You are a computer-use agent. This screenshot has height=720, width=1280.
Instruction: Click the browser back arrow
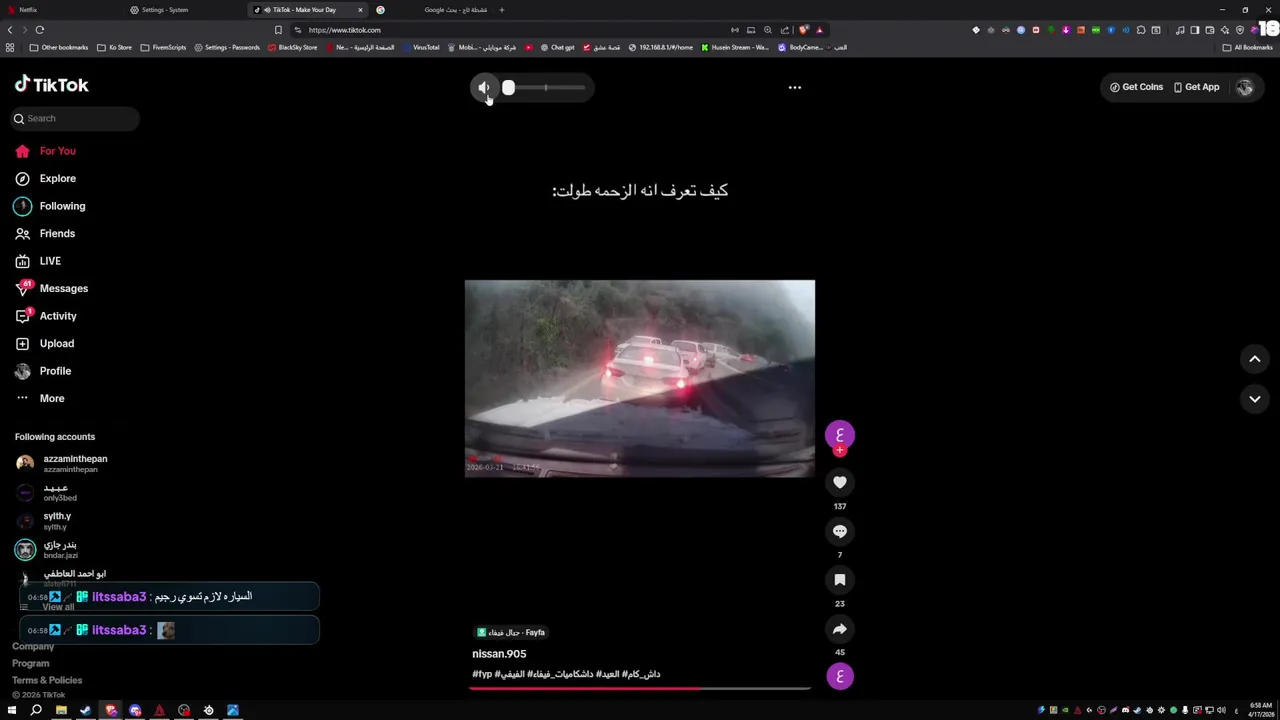[10, 30]
